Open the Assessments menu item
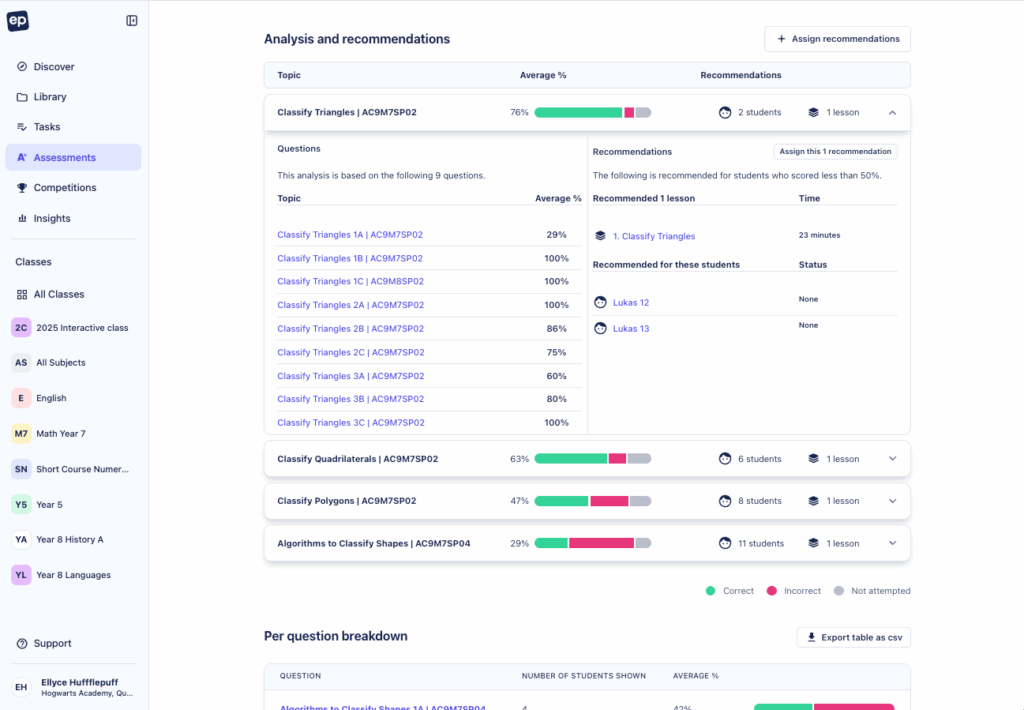The height and width of the screenshot is (710, 1024). click(x=64, y=158)
